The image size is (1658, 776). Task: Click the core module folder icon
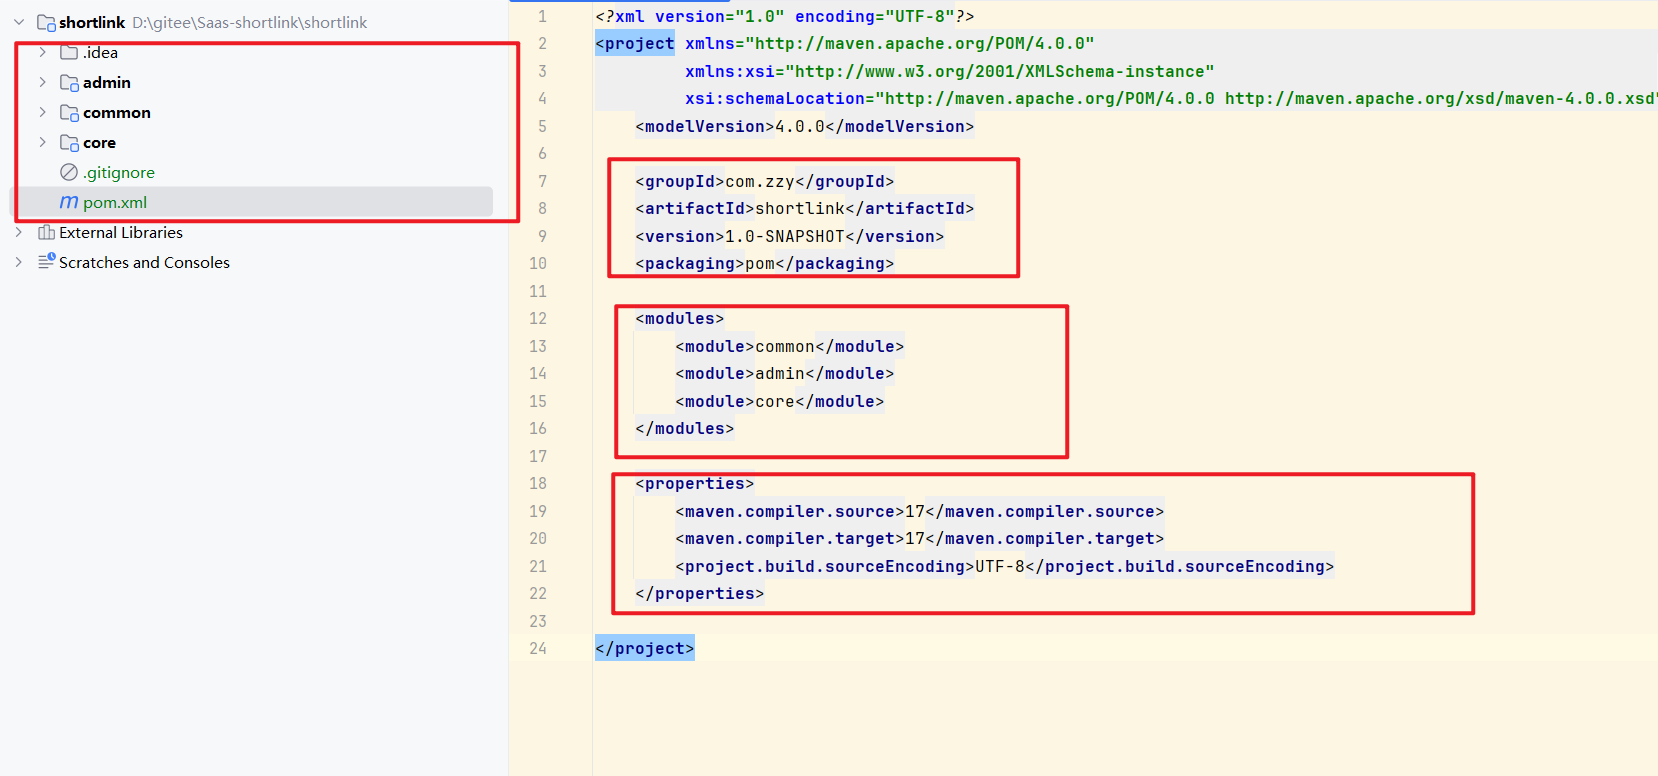click(x=69, y=142)
